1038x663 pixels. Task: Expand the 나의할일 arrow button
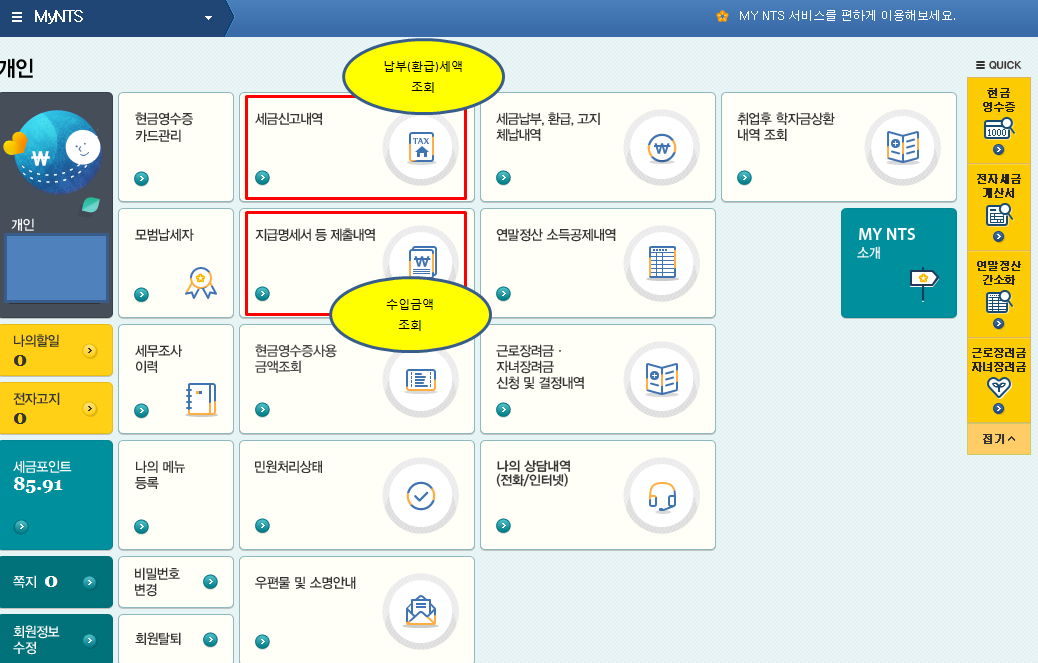point(90,350)
